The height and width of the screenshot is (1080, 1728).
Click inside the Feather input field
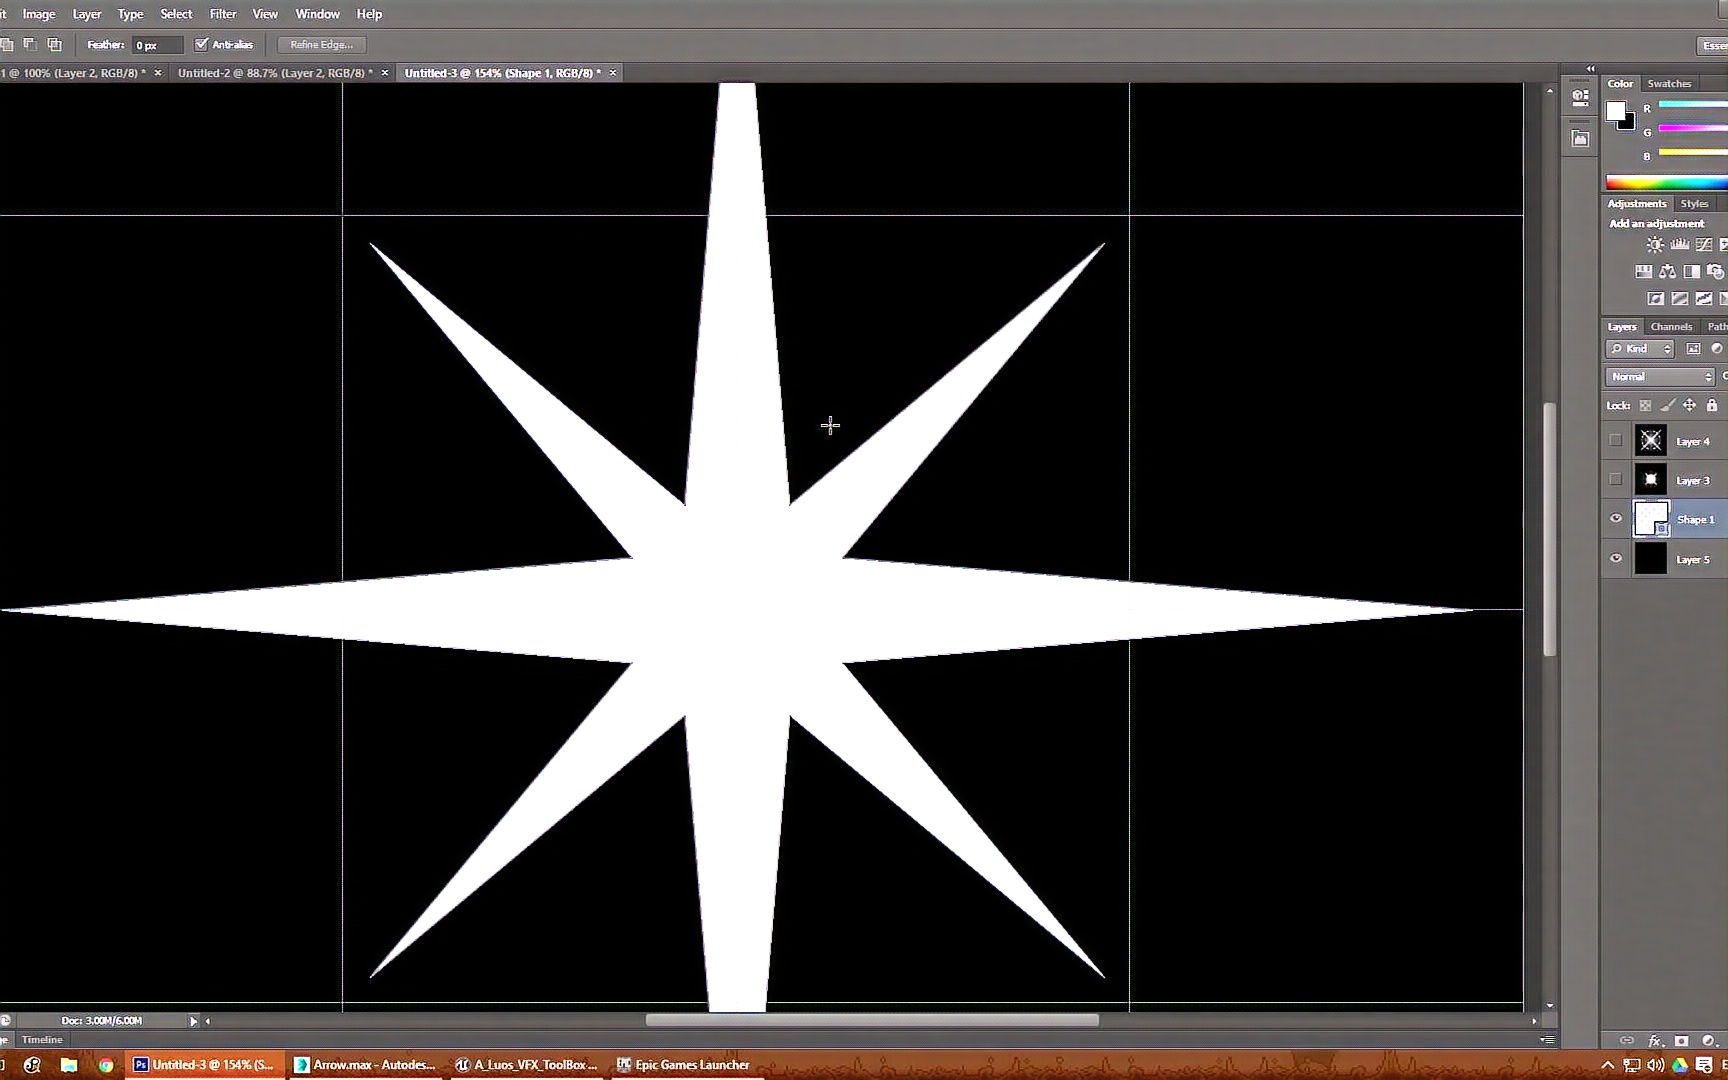tap(157, 44)
